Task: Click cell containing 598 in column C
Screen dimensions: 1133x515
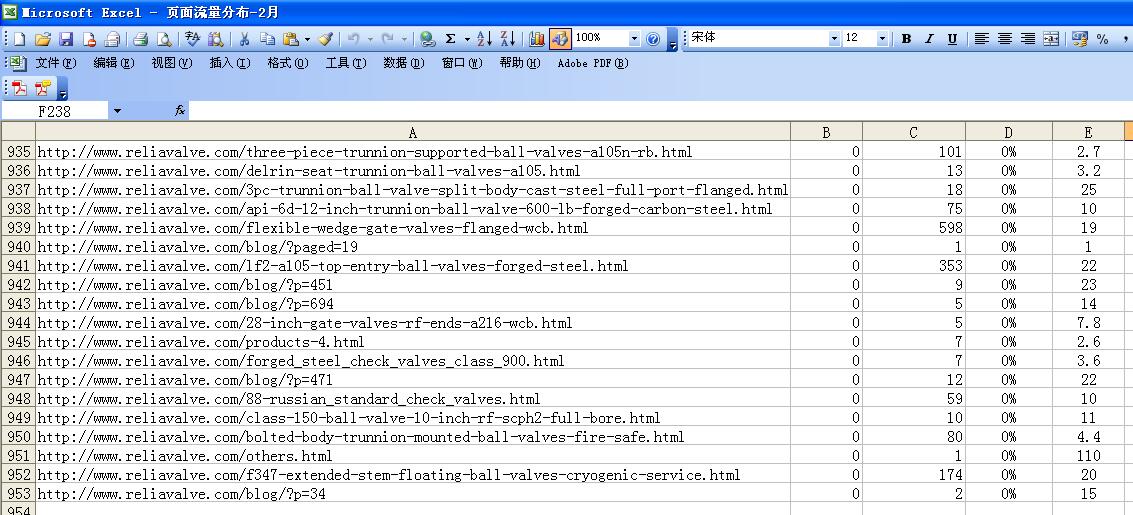Action: coord(914,228)
